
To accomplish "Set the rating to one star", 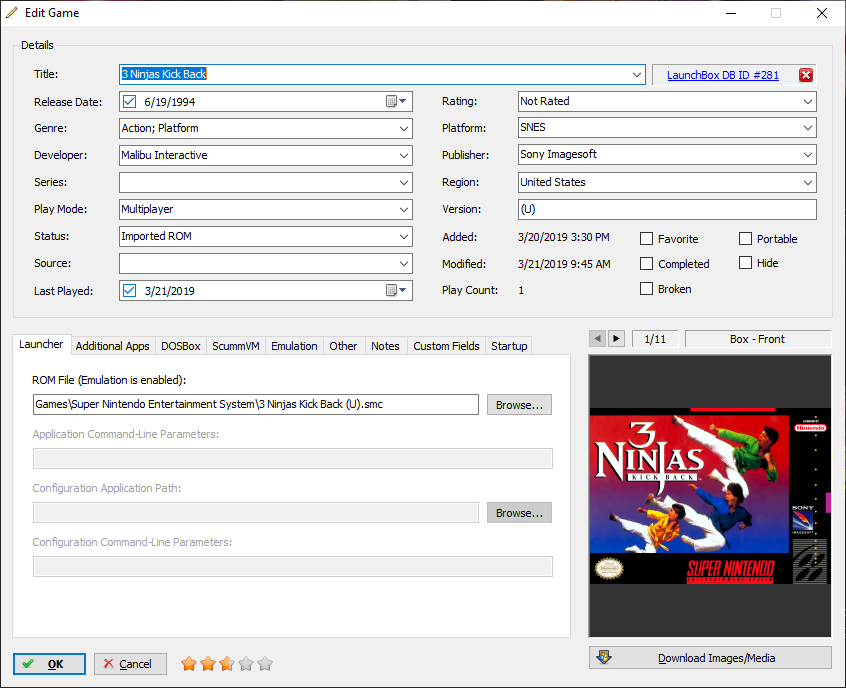I will [189, 664].
